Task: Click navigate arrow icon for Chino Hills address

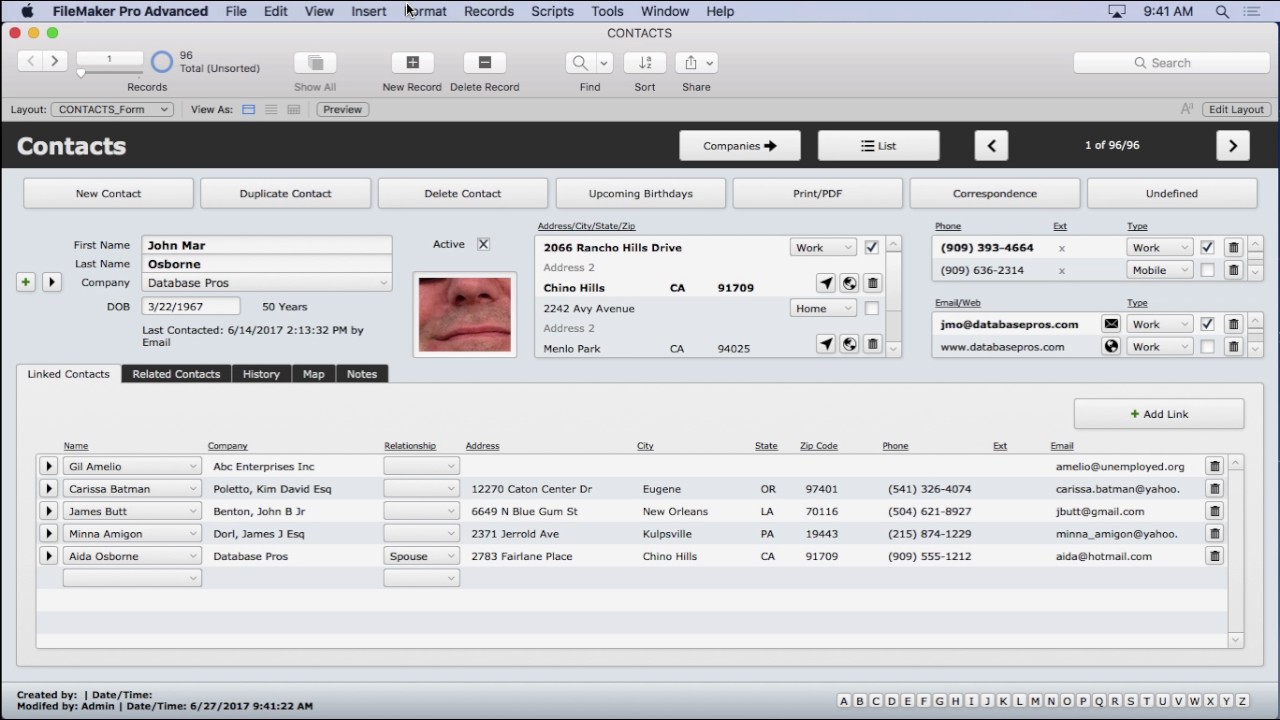Action: pos(826,284)
